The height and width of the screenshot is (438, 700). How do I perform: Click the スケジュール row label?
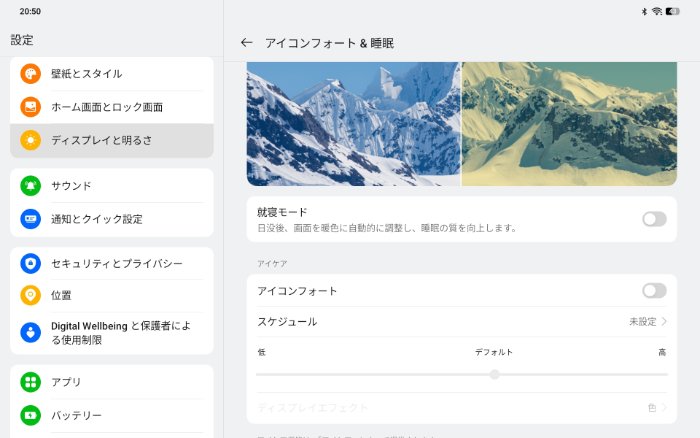pos(287,322)
